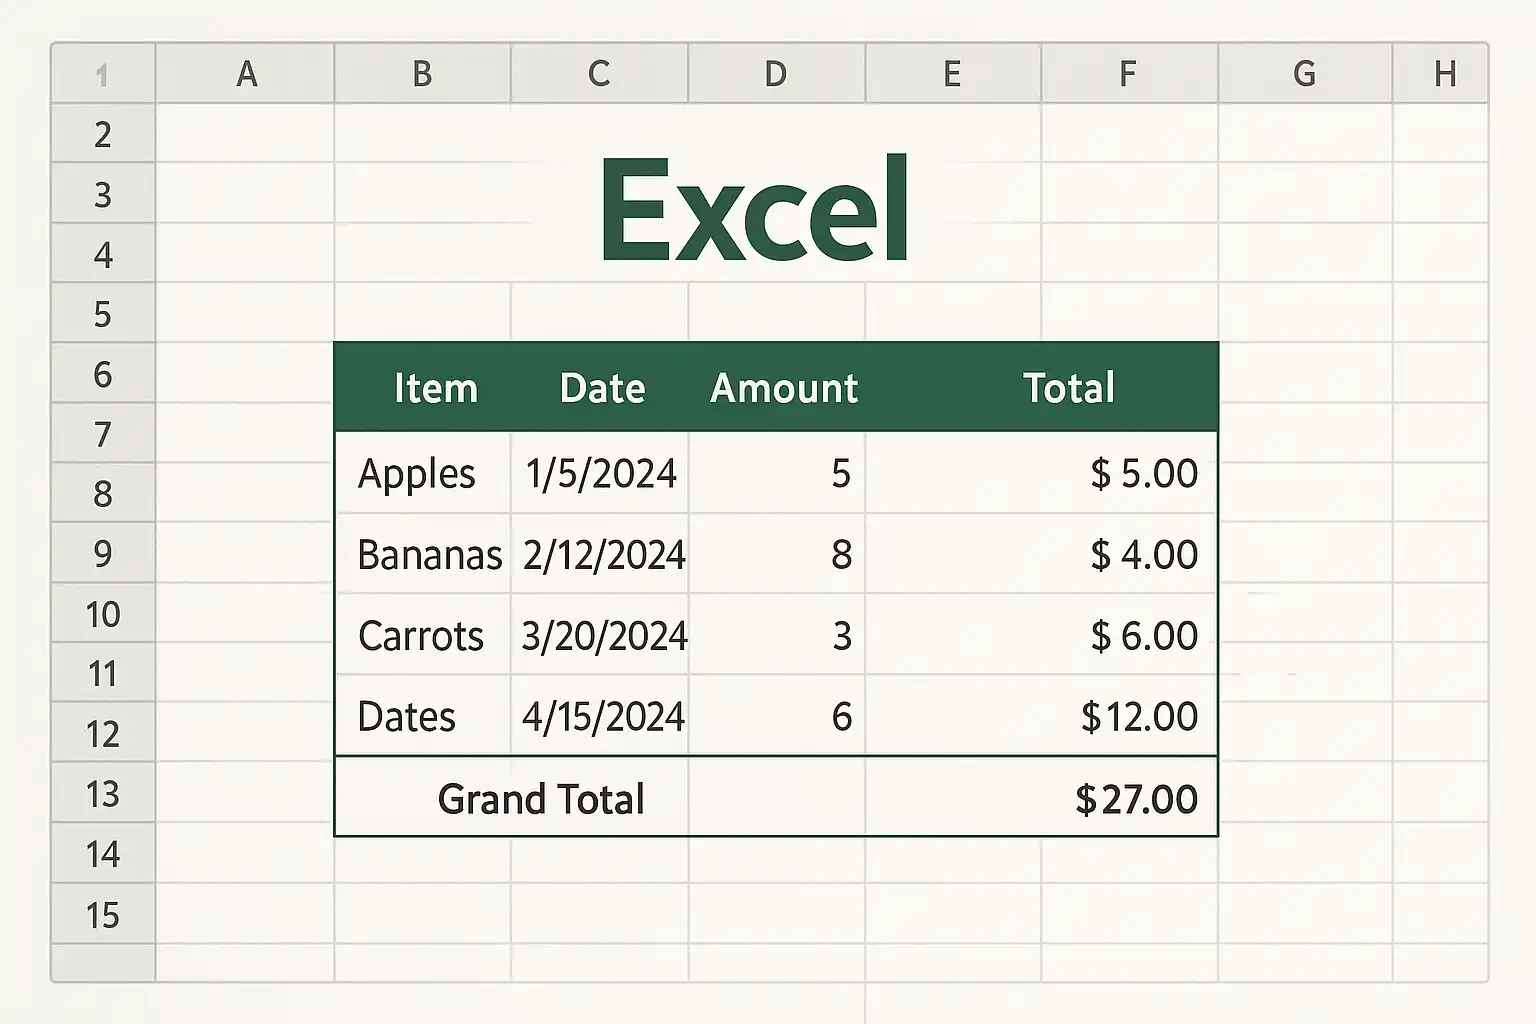The width and height of the screenshot is (1536, 1024).
Task: Click the Bananas cell
Action: (429, 555)
